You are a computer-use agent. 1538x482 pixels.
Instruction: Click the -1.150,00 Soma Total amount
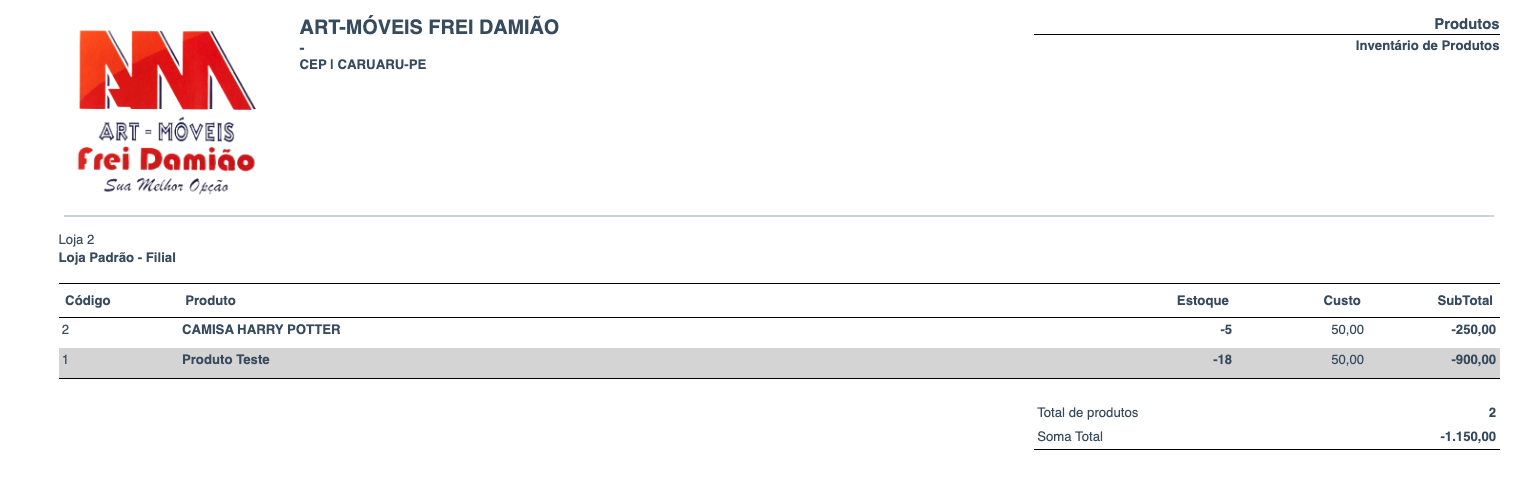pyautogui.click(x=1468, y=437)
